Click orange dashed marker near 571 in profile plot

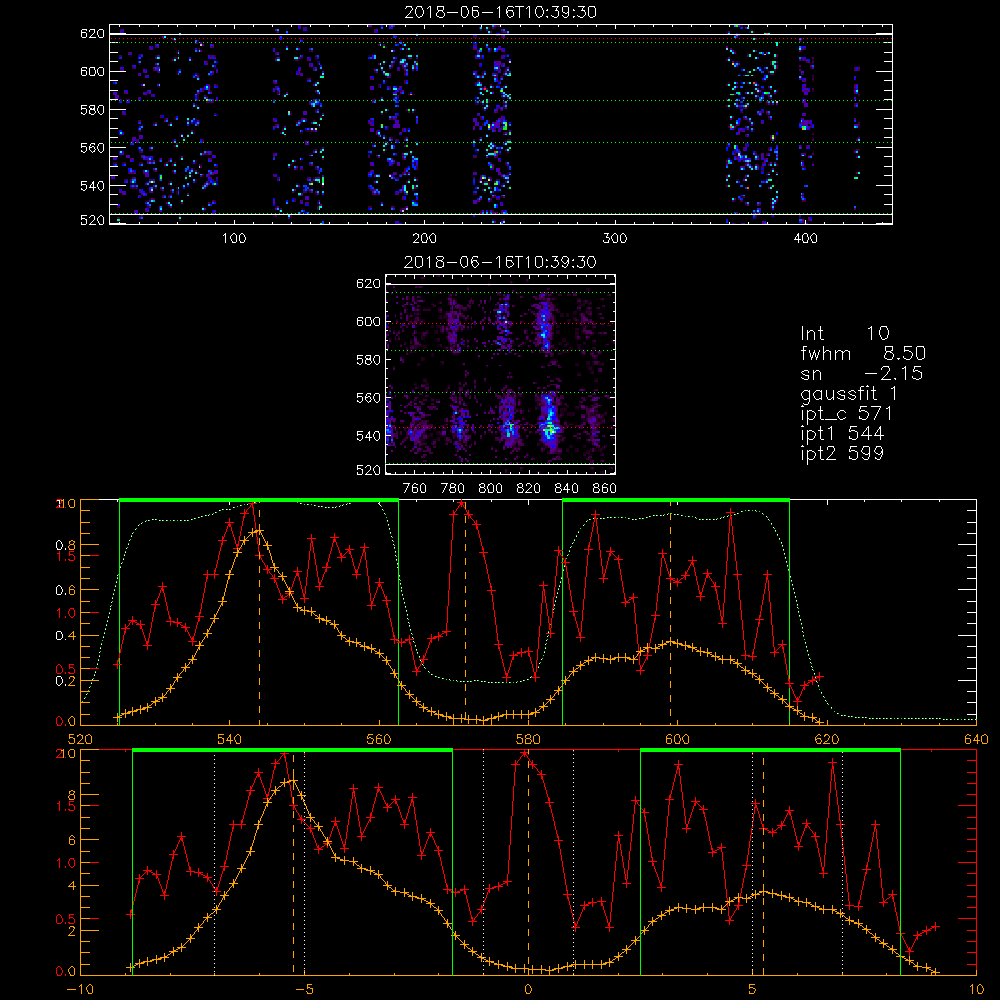[465, 612]
